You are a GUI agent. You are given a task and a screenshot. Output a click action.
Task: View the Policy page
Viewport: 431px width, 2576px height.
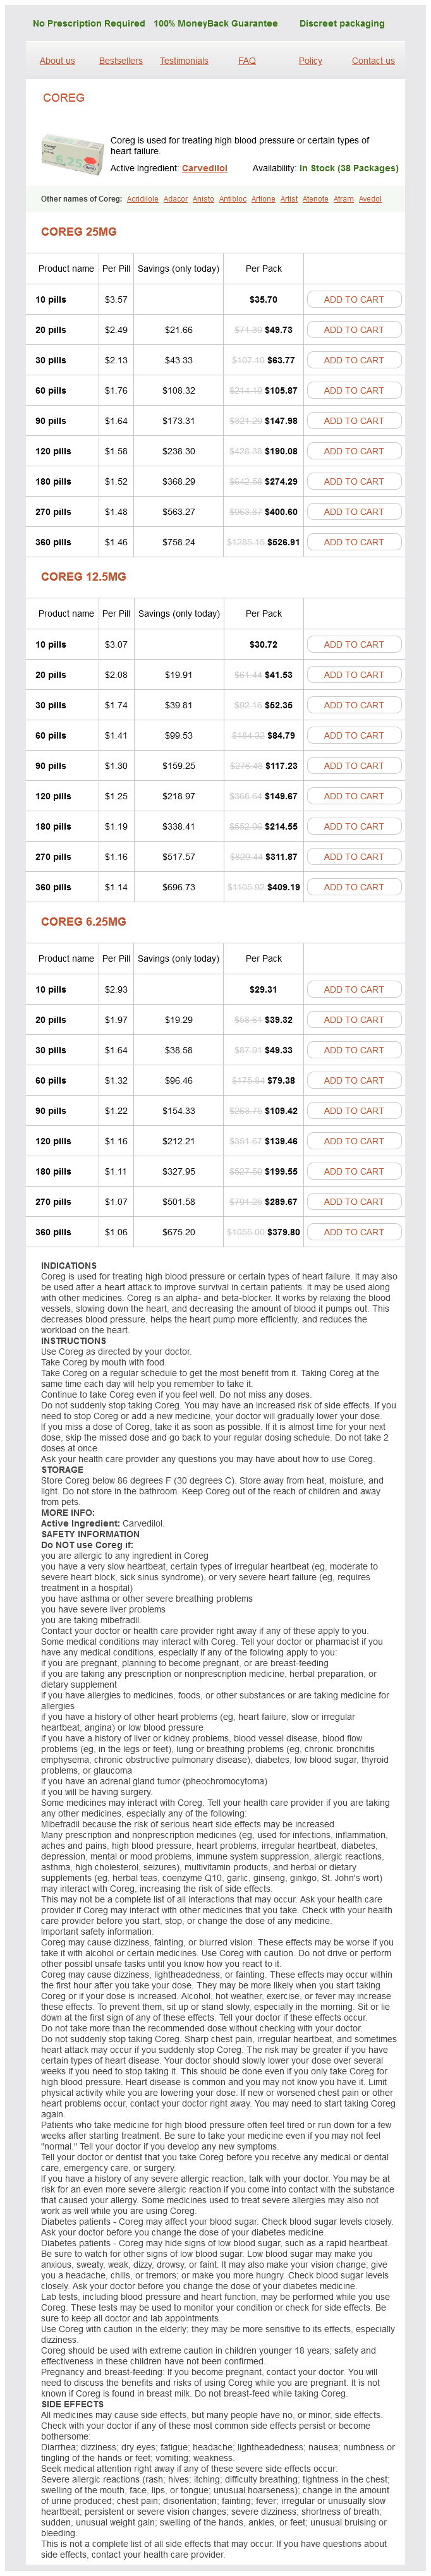pyautogui.click(x=310, y=61)
